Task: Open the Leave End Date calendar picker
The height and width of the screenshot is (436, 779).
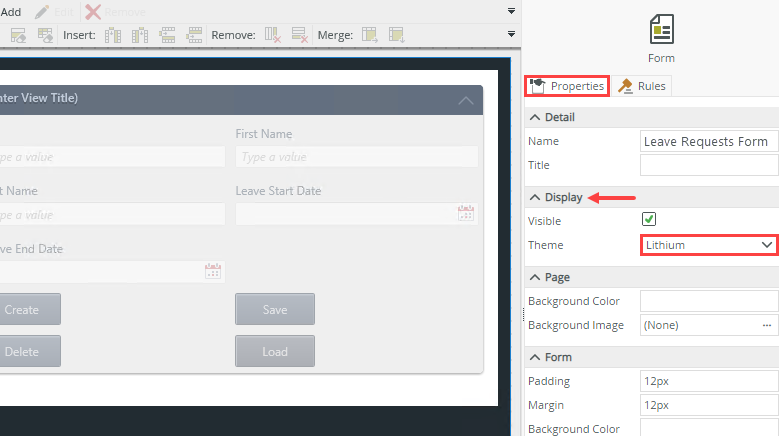Action: coord(213,271)
